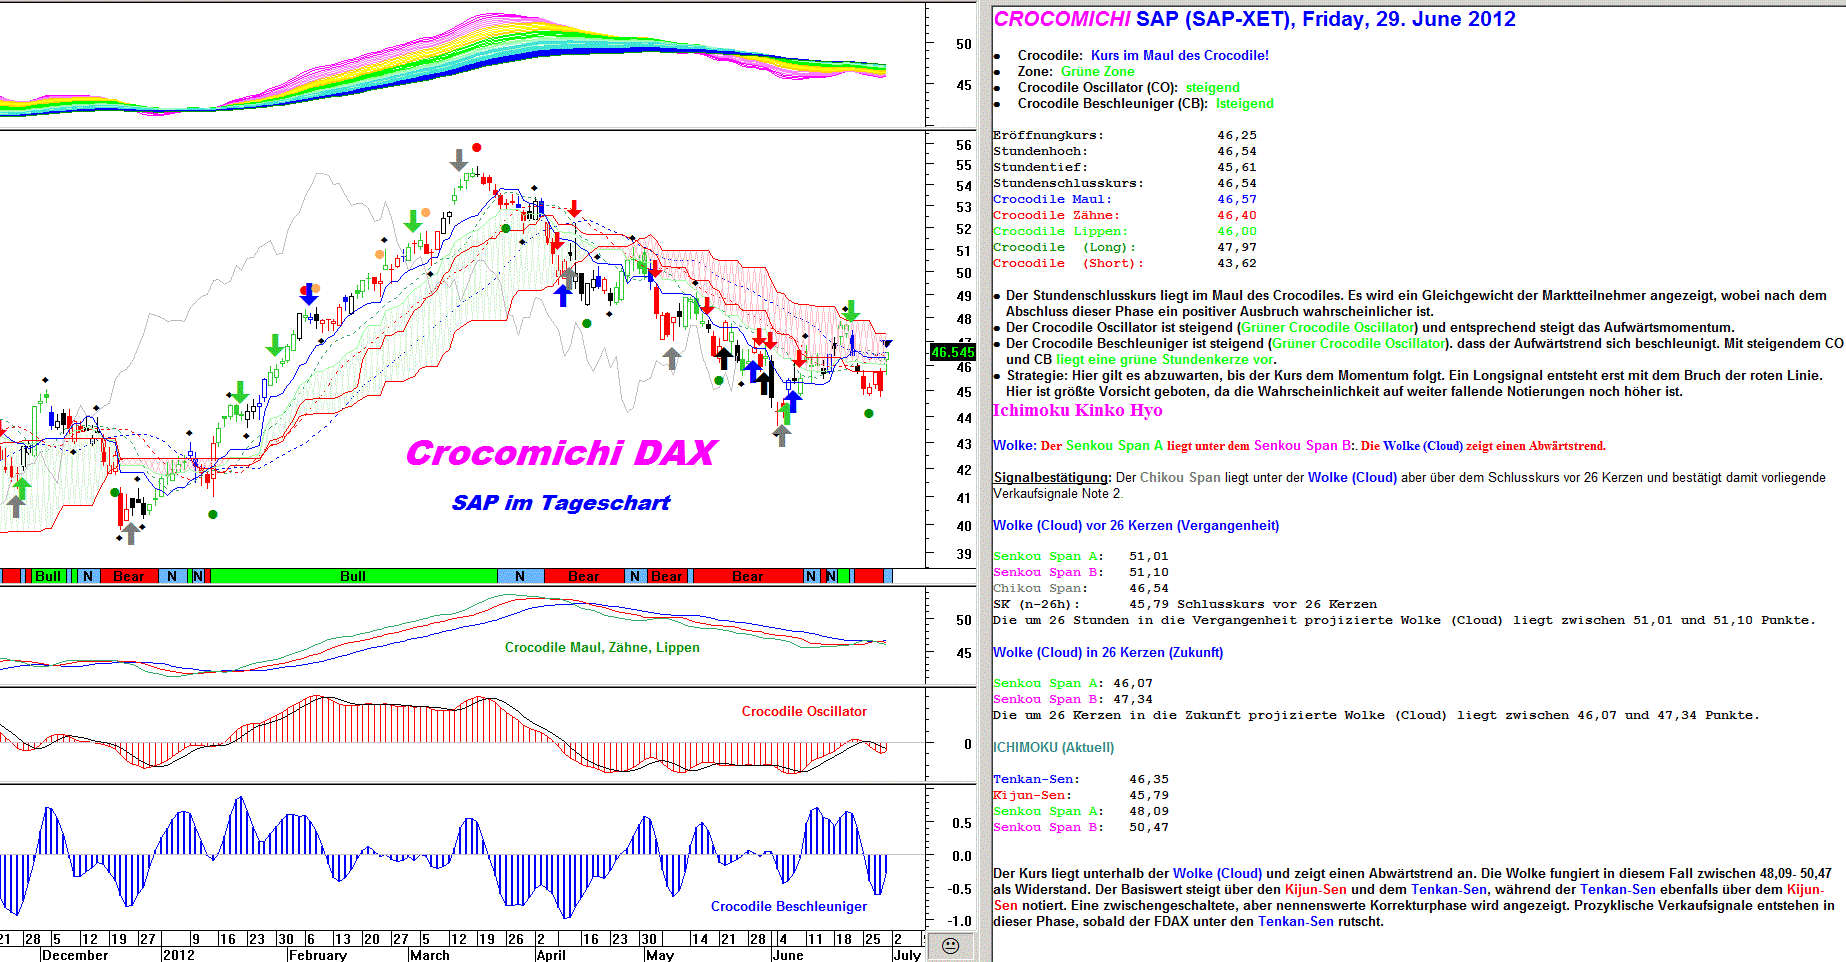Select the widest red Bear segment in the trend bar
This screenshot has width=1846, height=962.
click(748, 576)
